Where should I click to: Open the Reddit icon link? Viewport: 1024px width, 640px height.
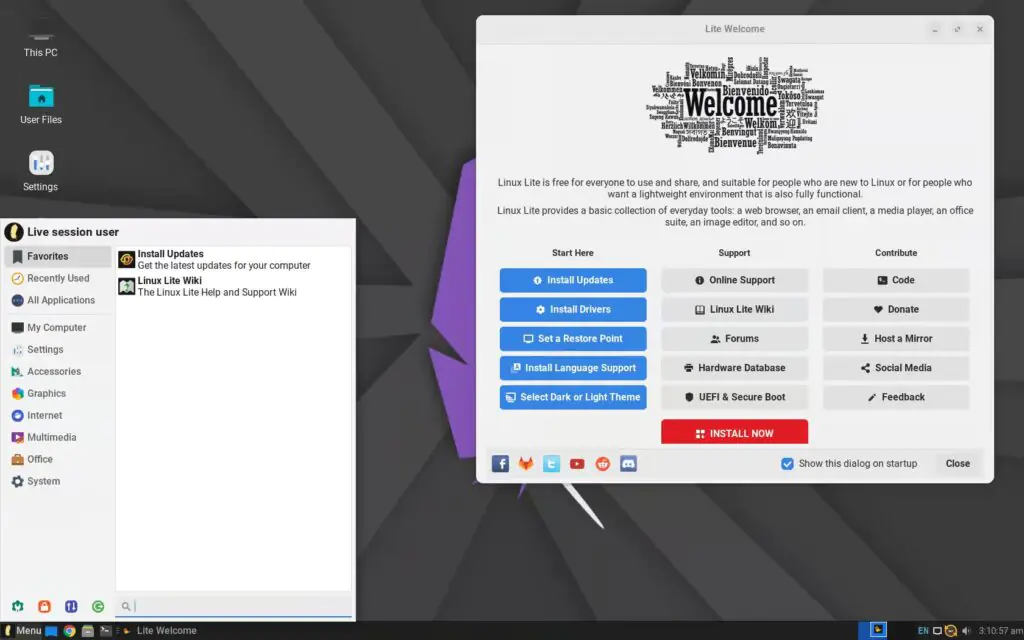point(602,464)
